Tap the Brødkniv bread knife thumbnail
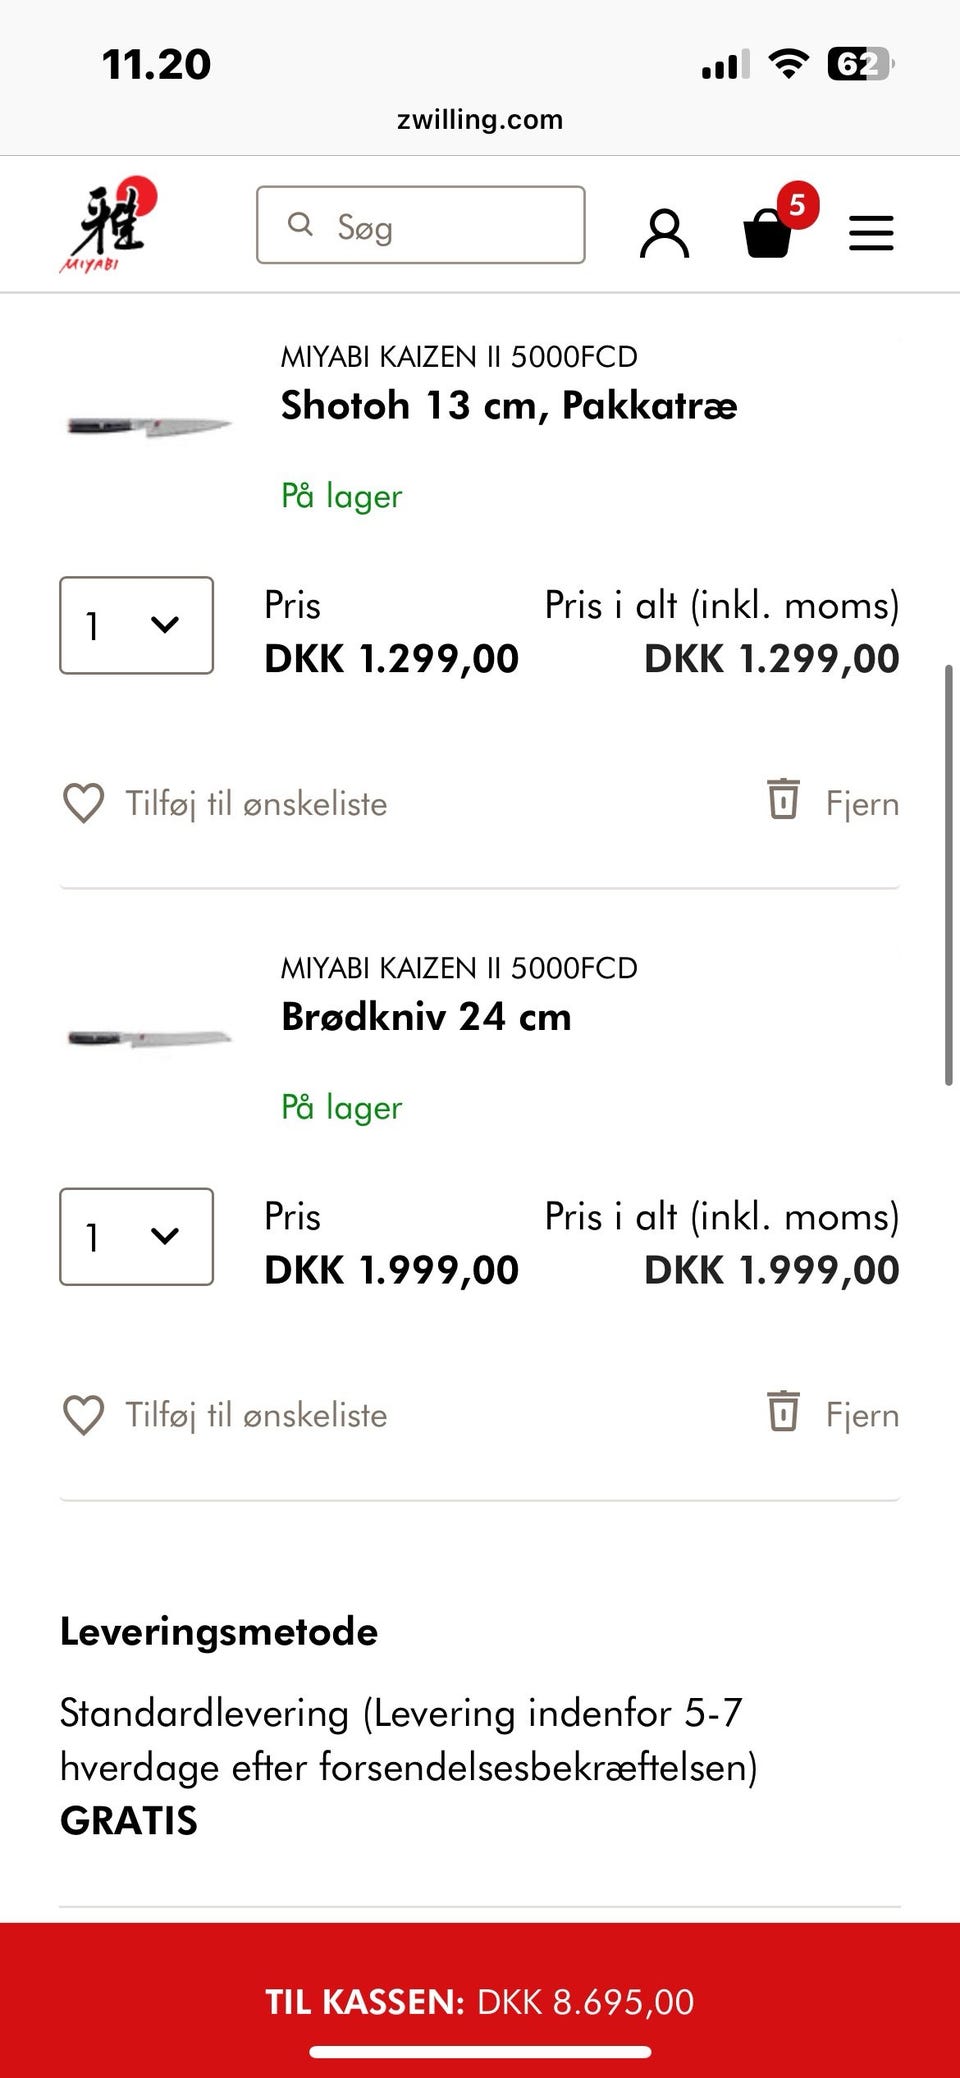 click(x=149, y=1038)
